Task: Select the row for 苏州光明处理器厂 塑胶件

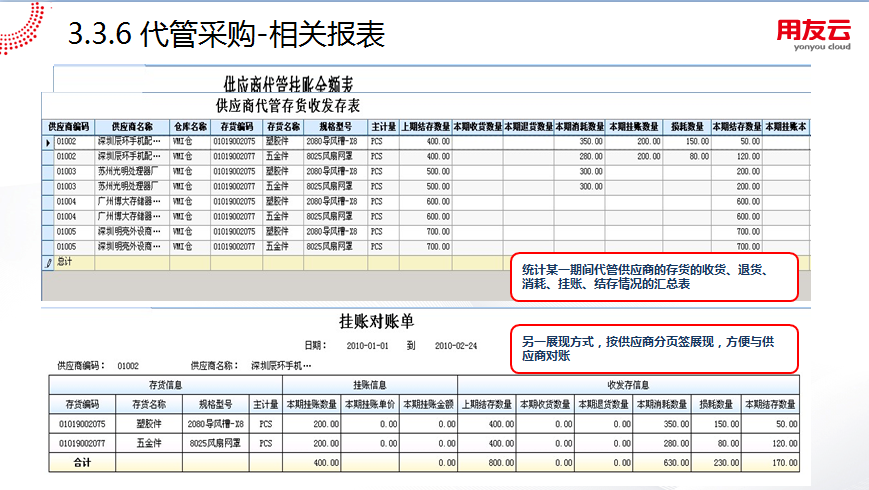Action: 426,172
